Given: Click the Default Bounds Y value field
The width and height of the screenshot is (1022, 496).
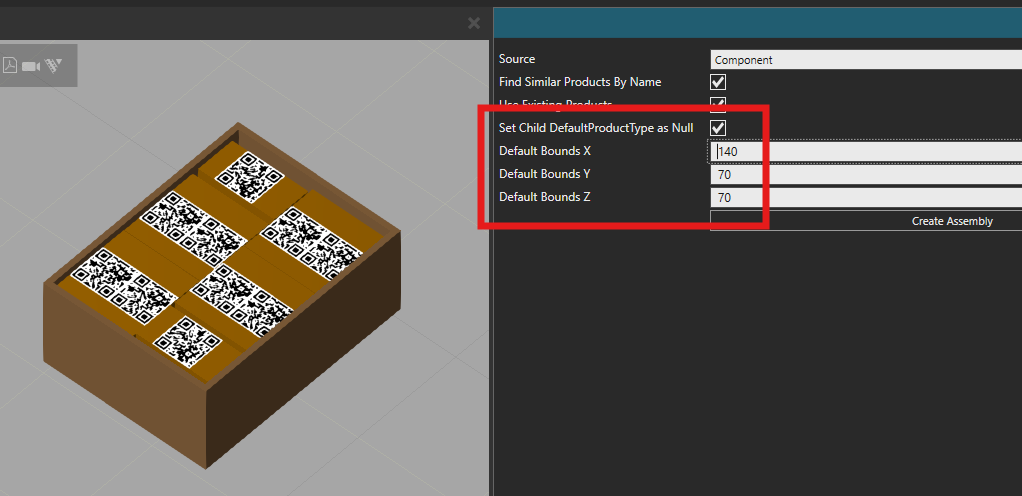Looking at the screenshot, I should click(x=865, y=175).
